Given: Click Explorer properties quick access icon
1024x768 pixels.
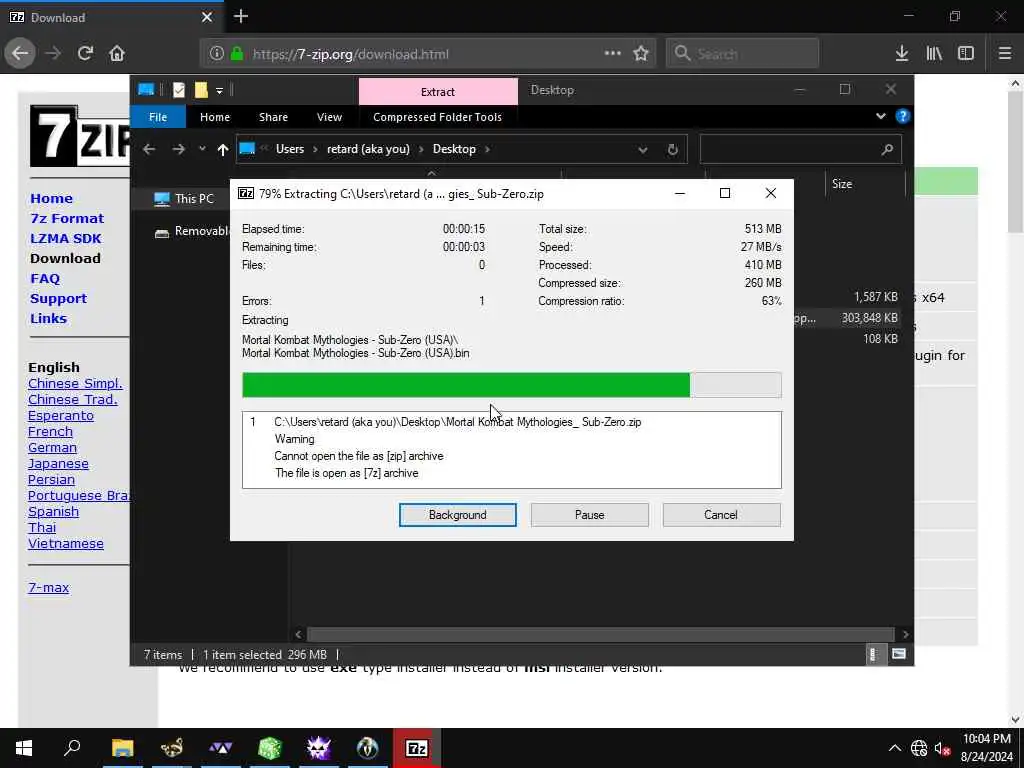Looking at the screenshot, I should (179, 90).
